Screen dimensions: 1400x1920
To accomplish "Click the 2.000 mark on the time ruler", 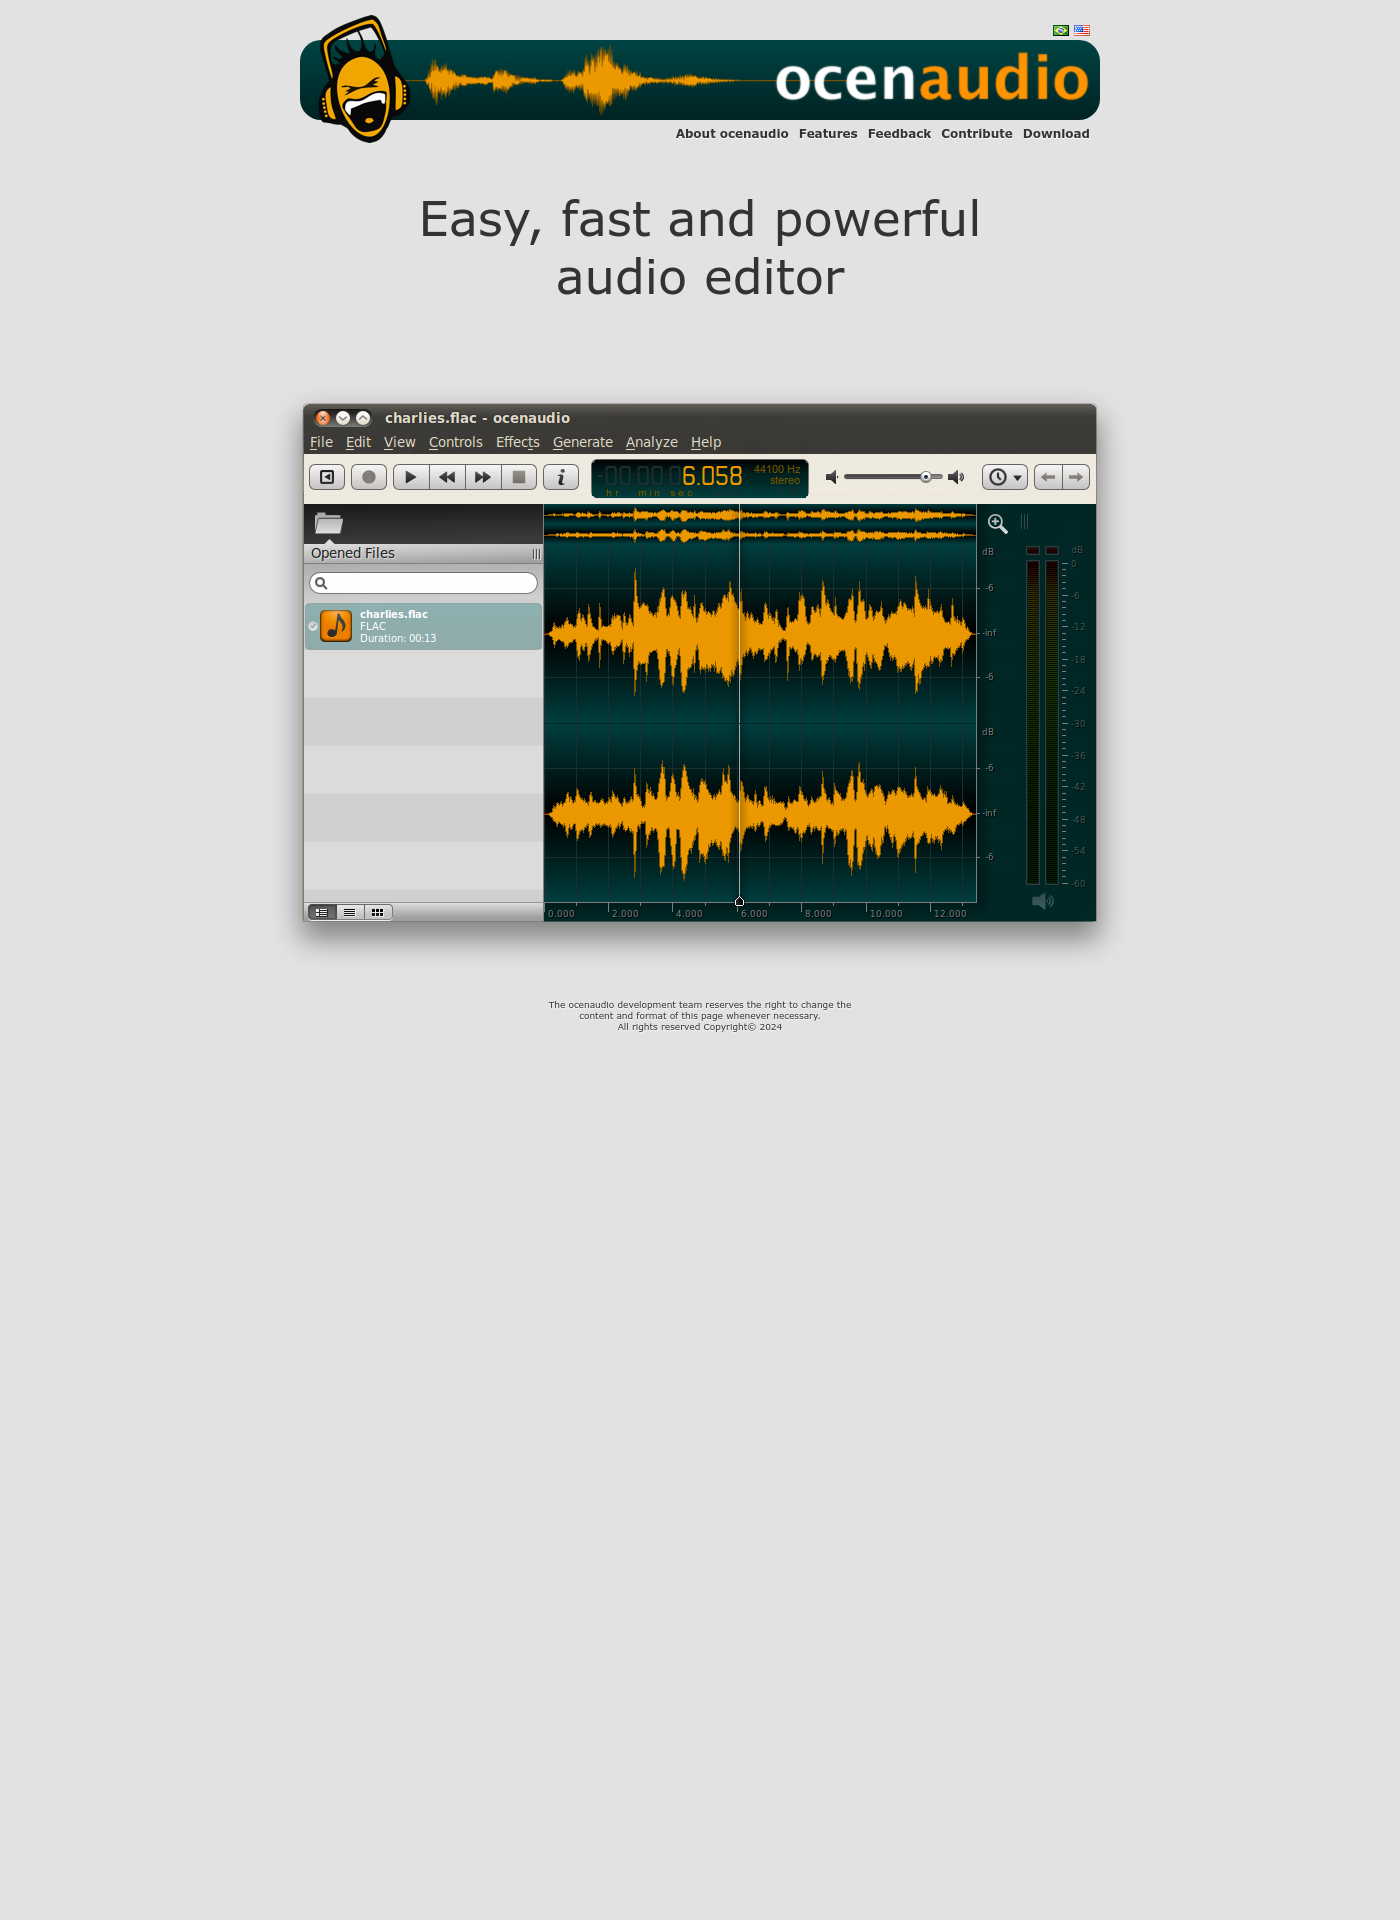I will pyautogui.click(x=625, y=913).
